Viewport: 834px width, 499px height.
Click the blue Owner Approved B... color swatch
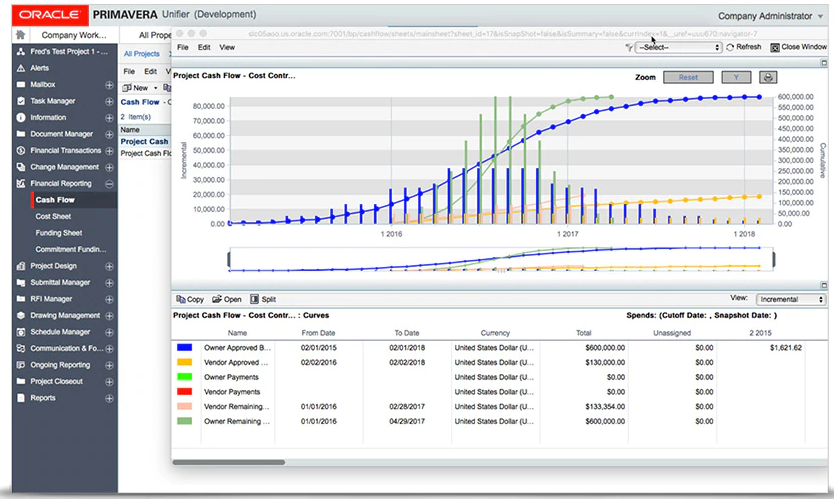185,347
